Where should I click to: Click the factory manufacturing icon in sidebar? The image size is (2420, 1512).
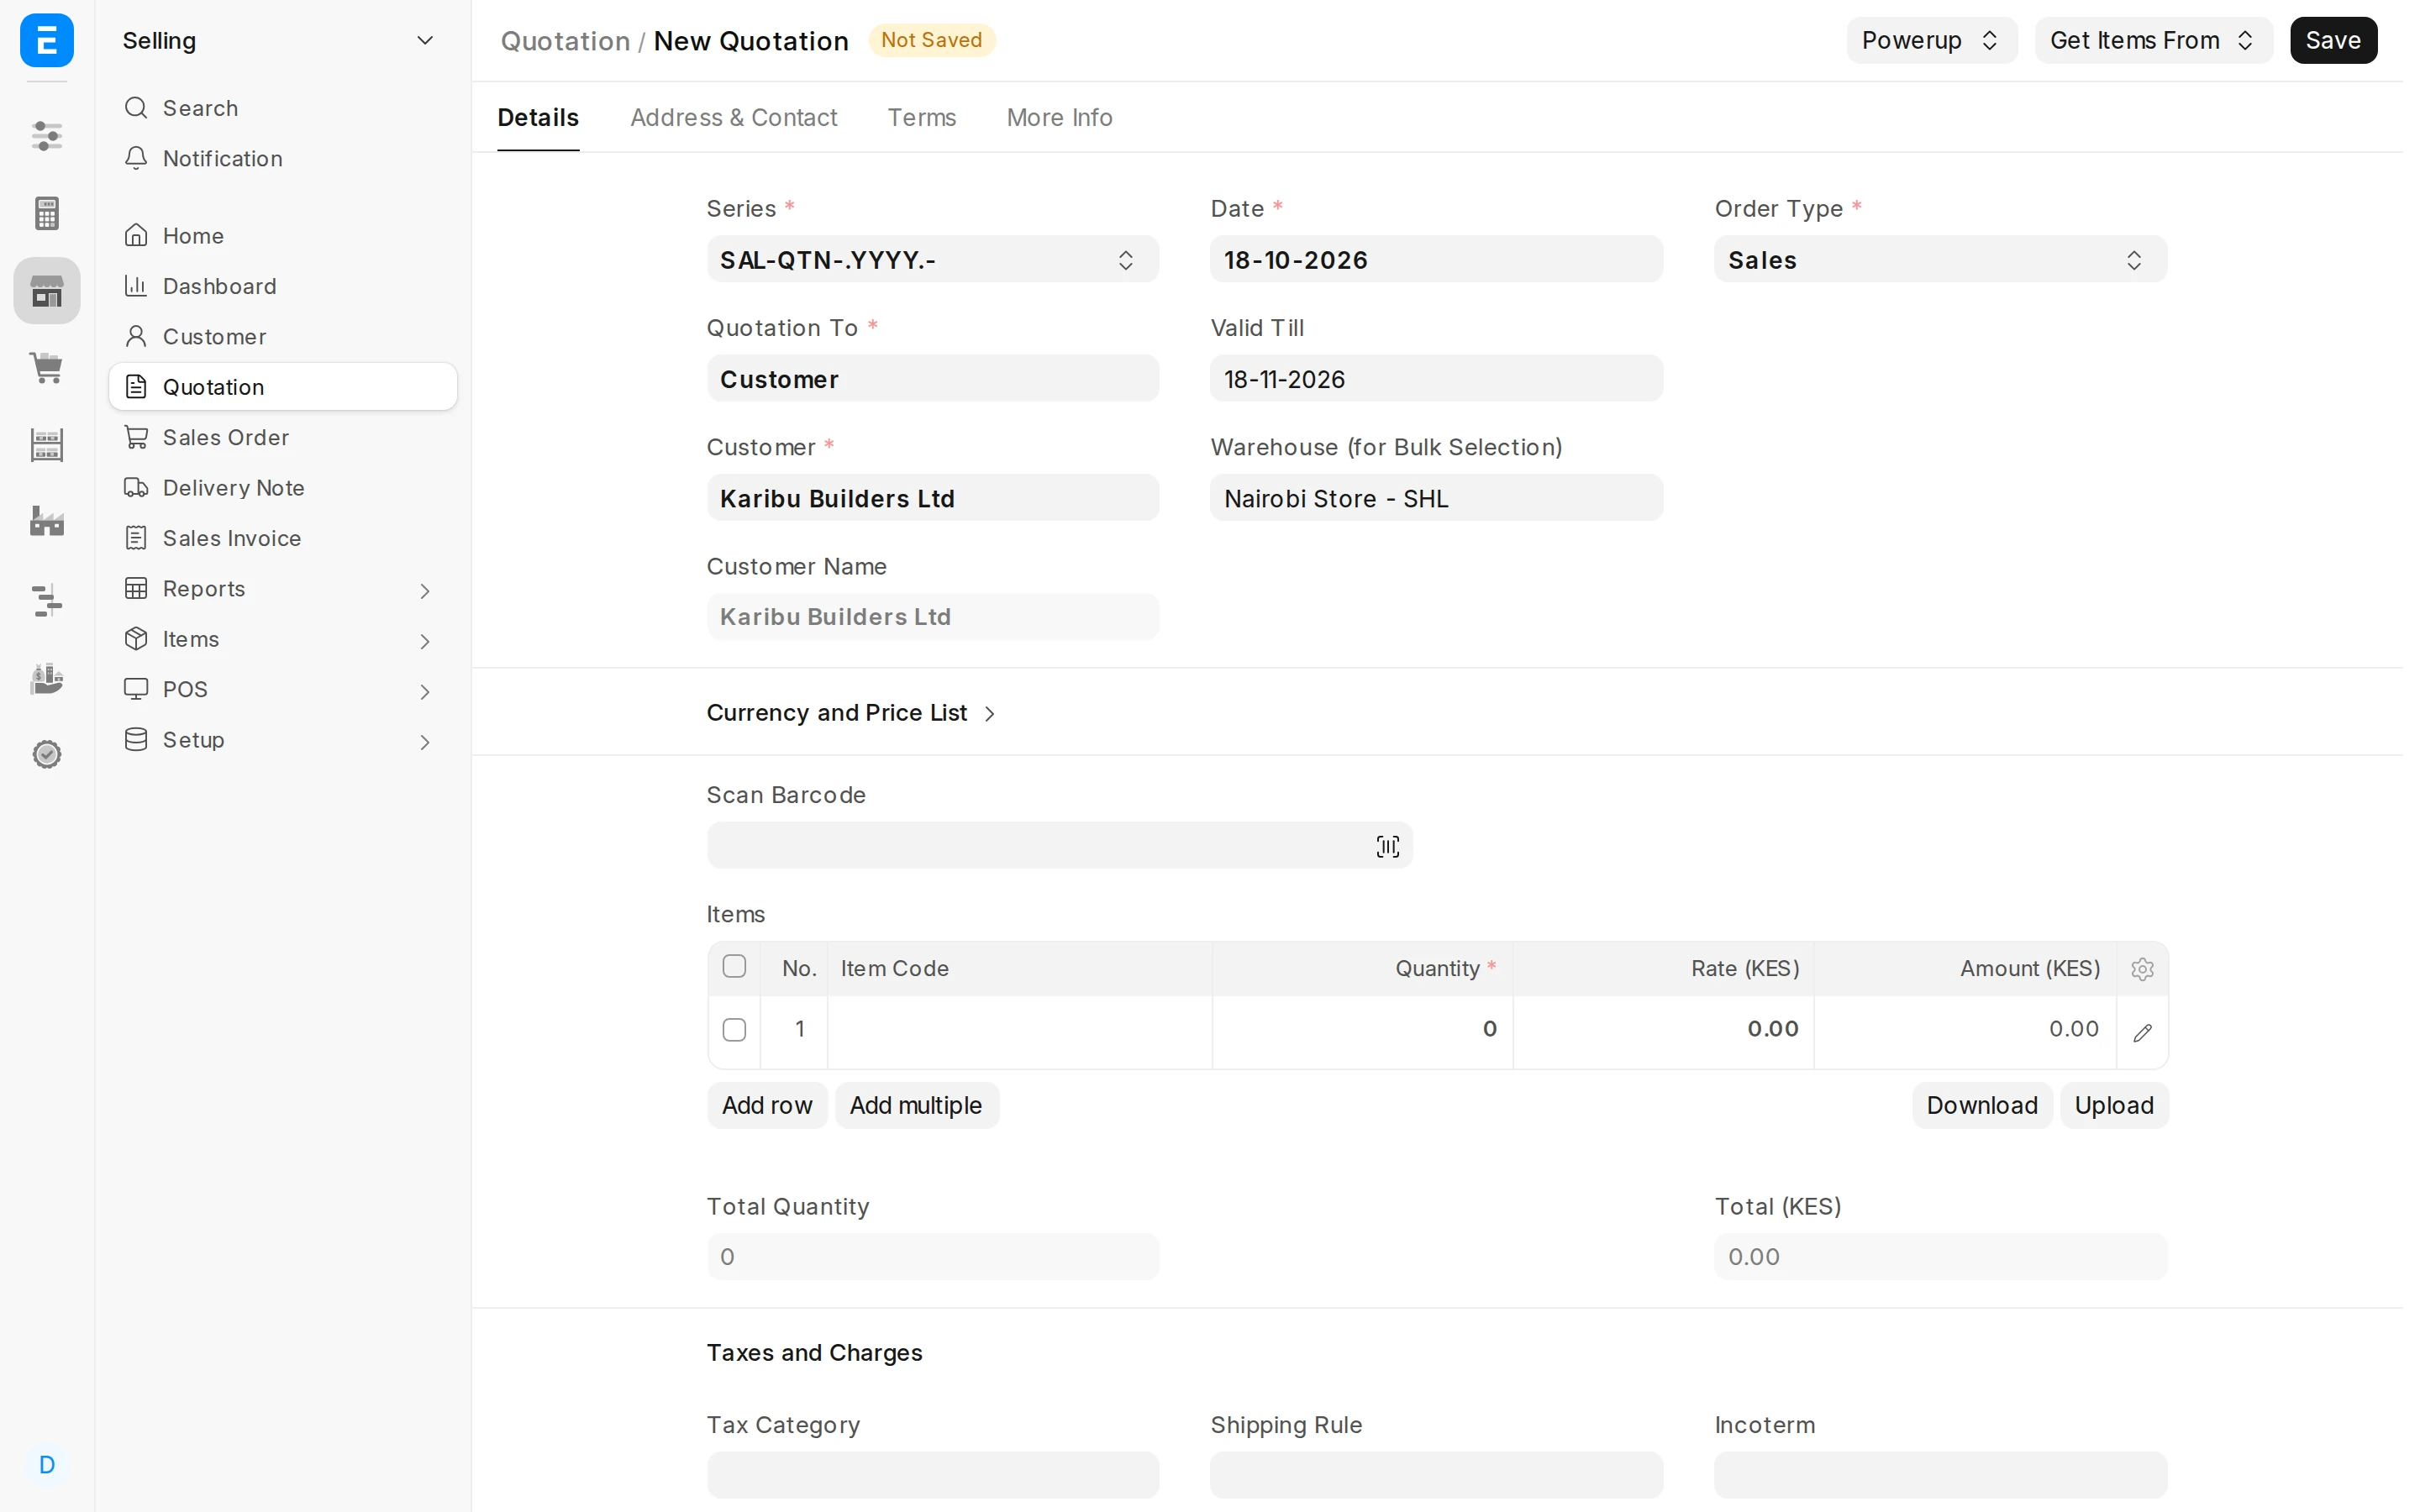46,521
